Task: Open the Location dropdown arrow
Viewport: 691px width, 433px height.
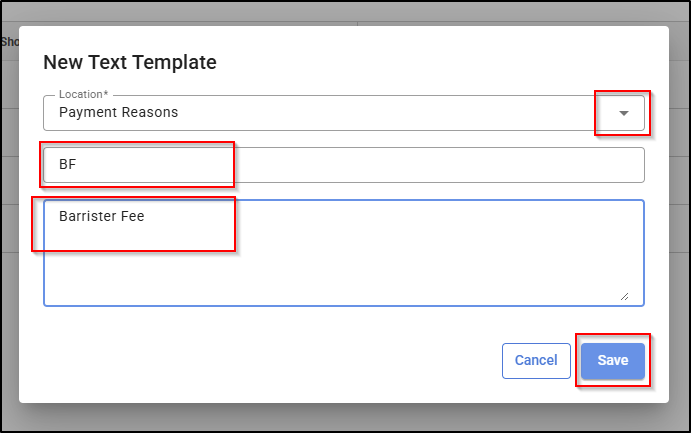Action: (624, 113)
